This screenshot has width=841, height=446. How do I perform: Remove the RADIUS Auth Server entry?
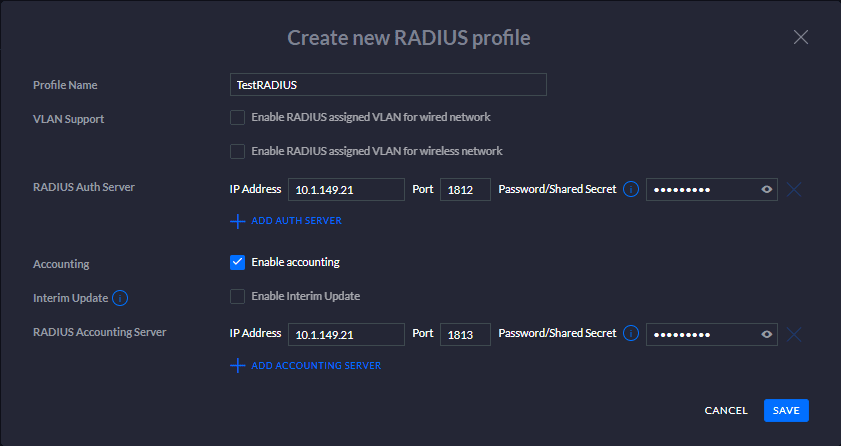tap(794, 190)
